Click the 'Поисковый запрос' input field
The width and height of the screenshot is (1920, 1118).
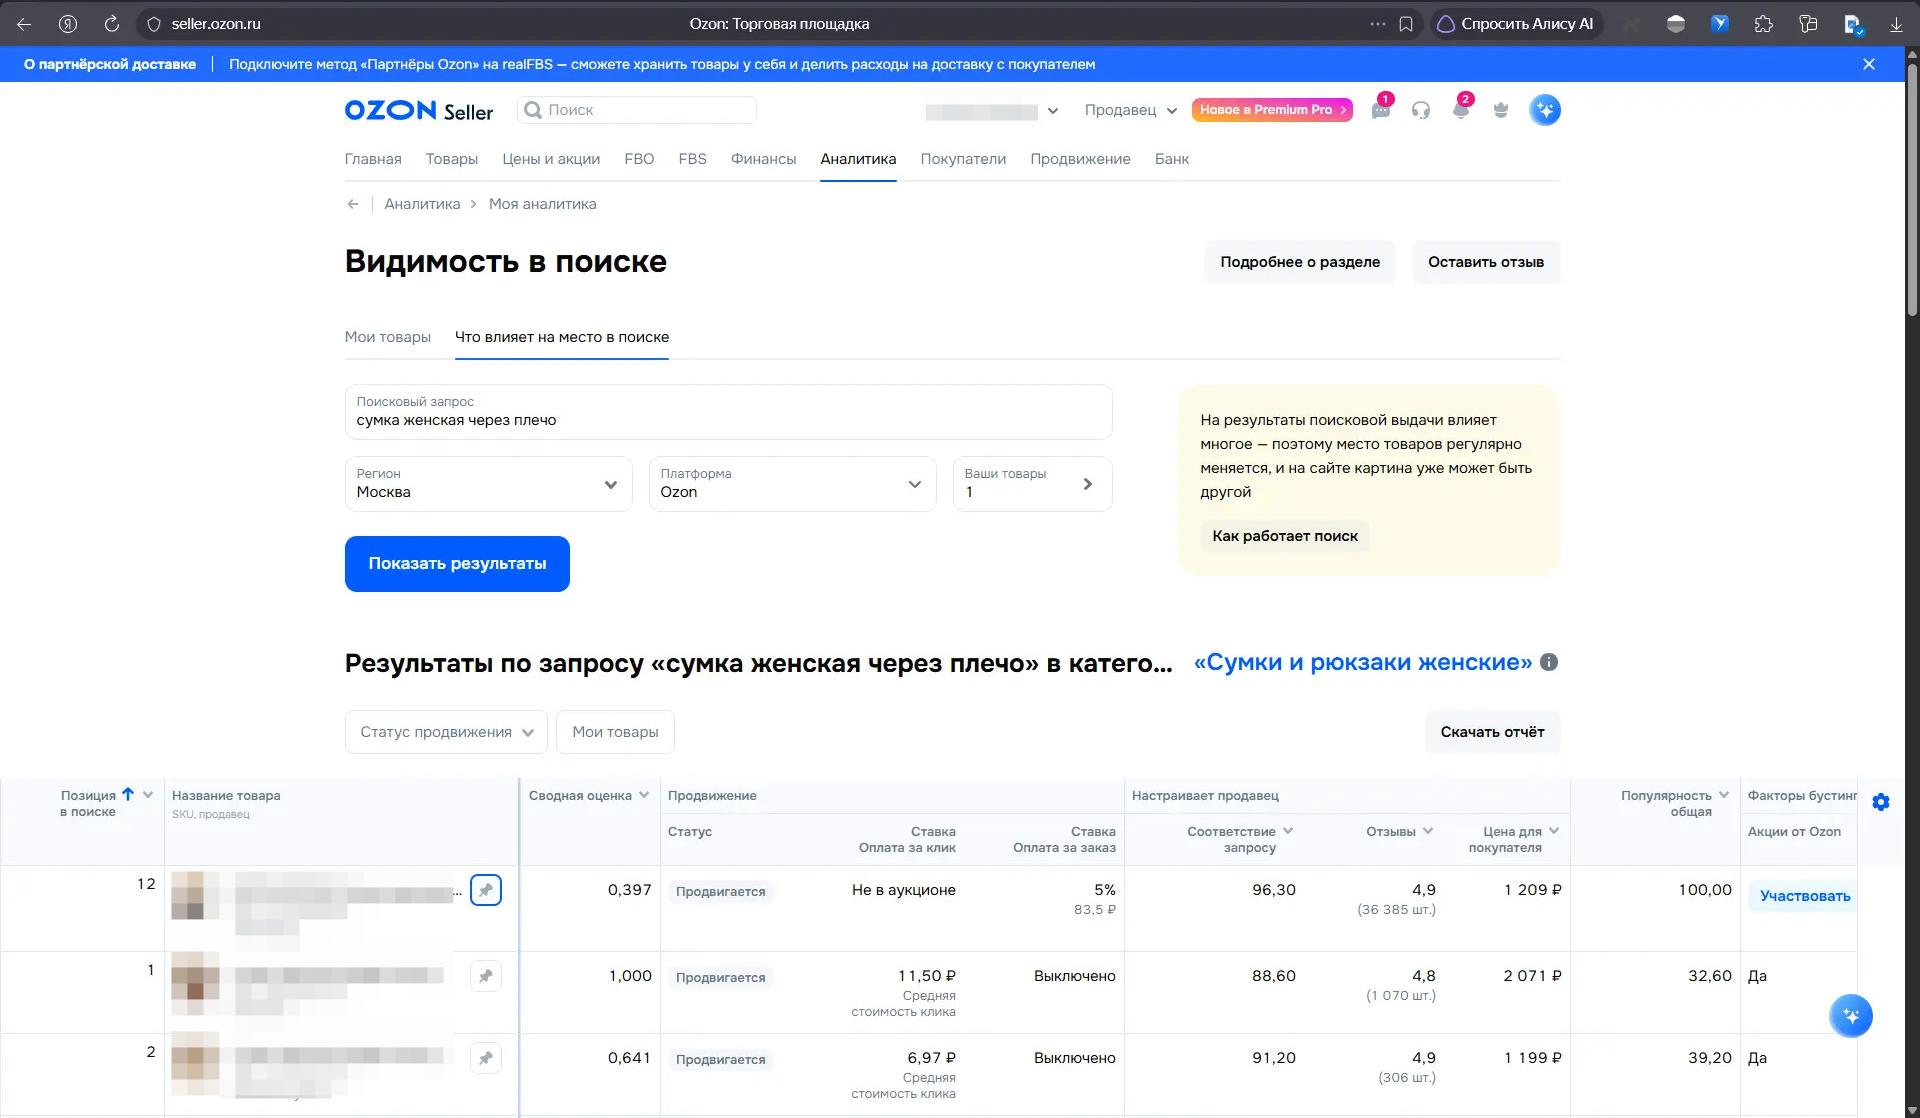(x=729, y=412)
